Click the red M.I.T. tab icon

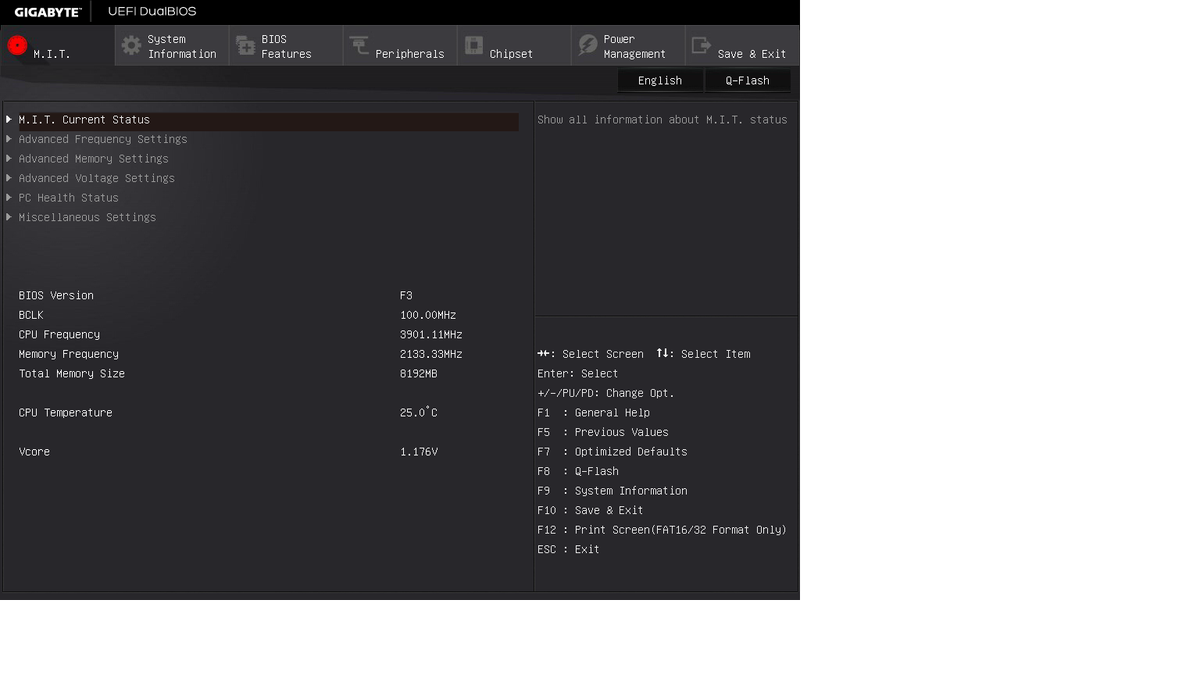pyautogui.click(x=17, y=45)
